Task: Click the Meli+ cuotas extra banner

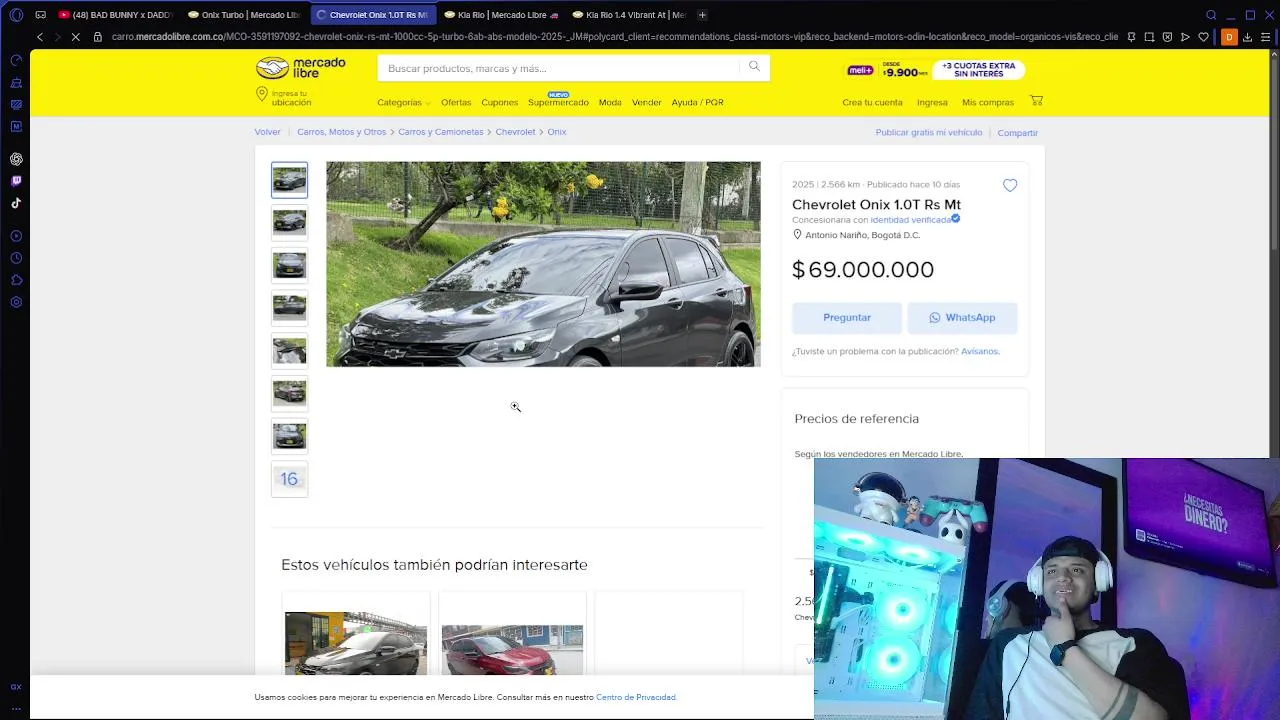Action: (x=935, y=70)
